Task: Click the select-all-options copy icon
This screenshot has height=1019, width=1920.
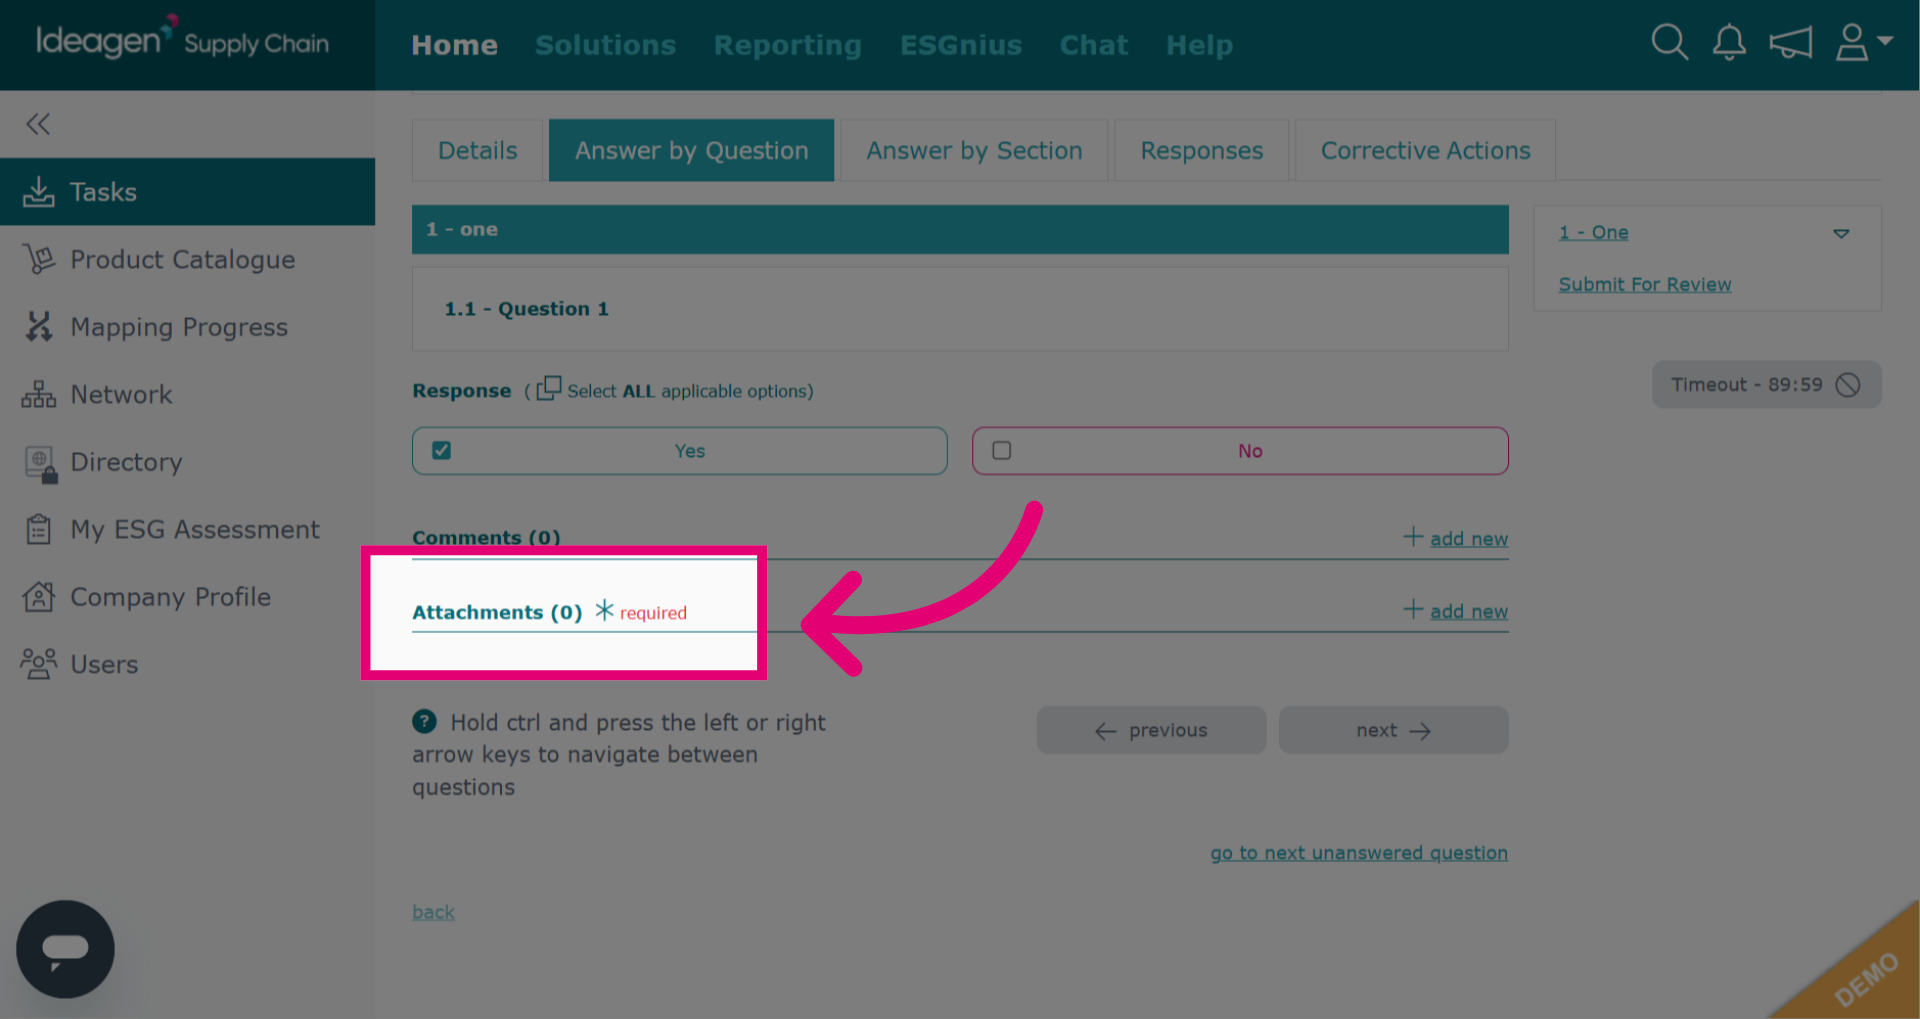Action: point(548,388)
